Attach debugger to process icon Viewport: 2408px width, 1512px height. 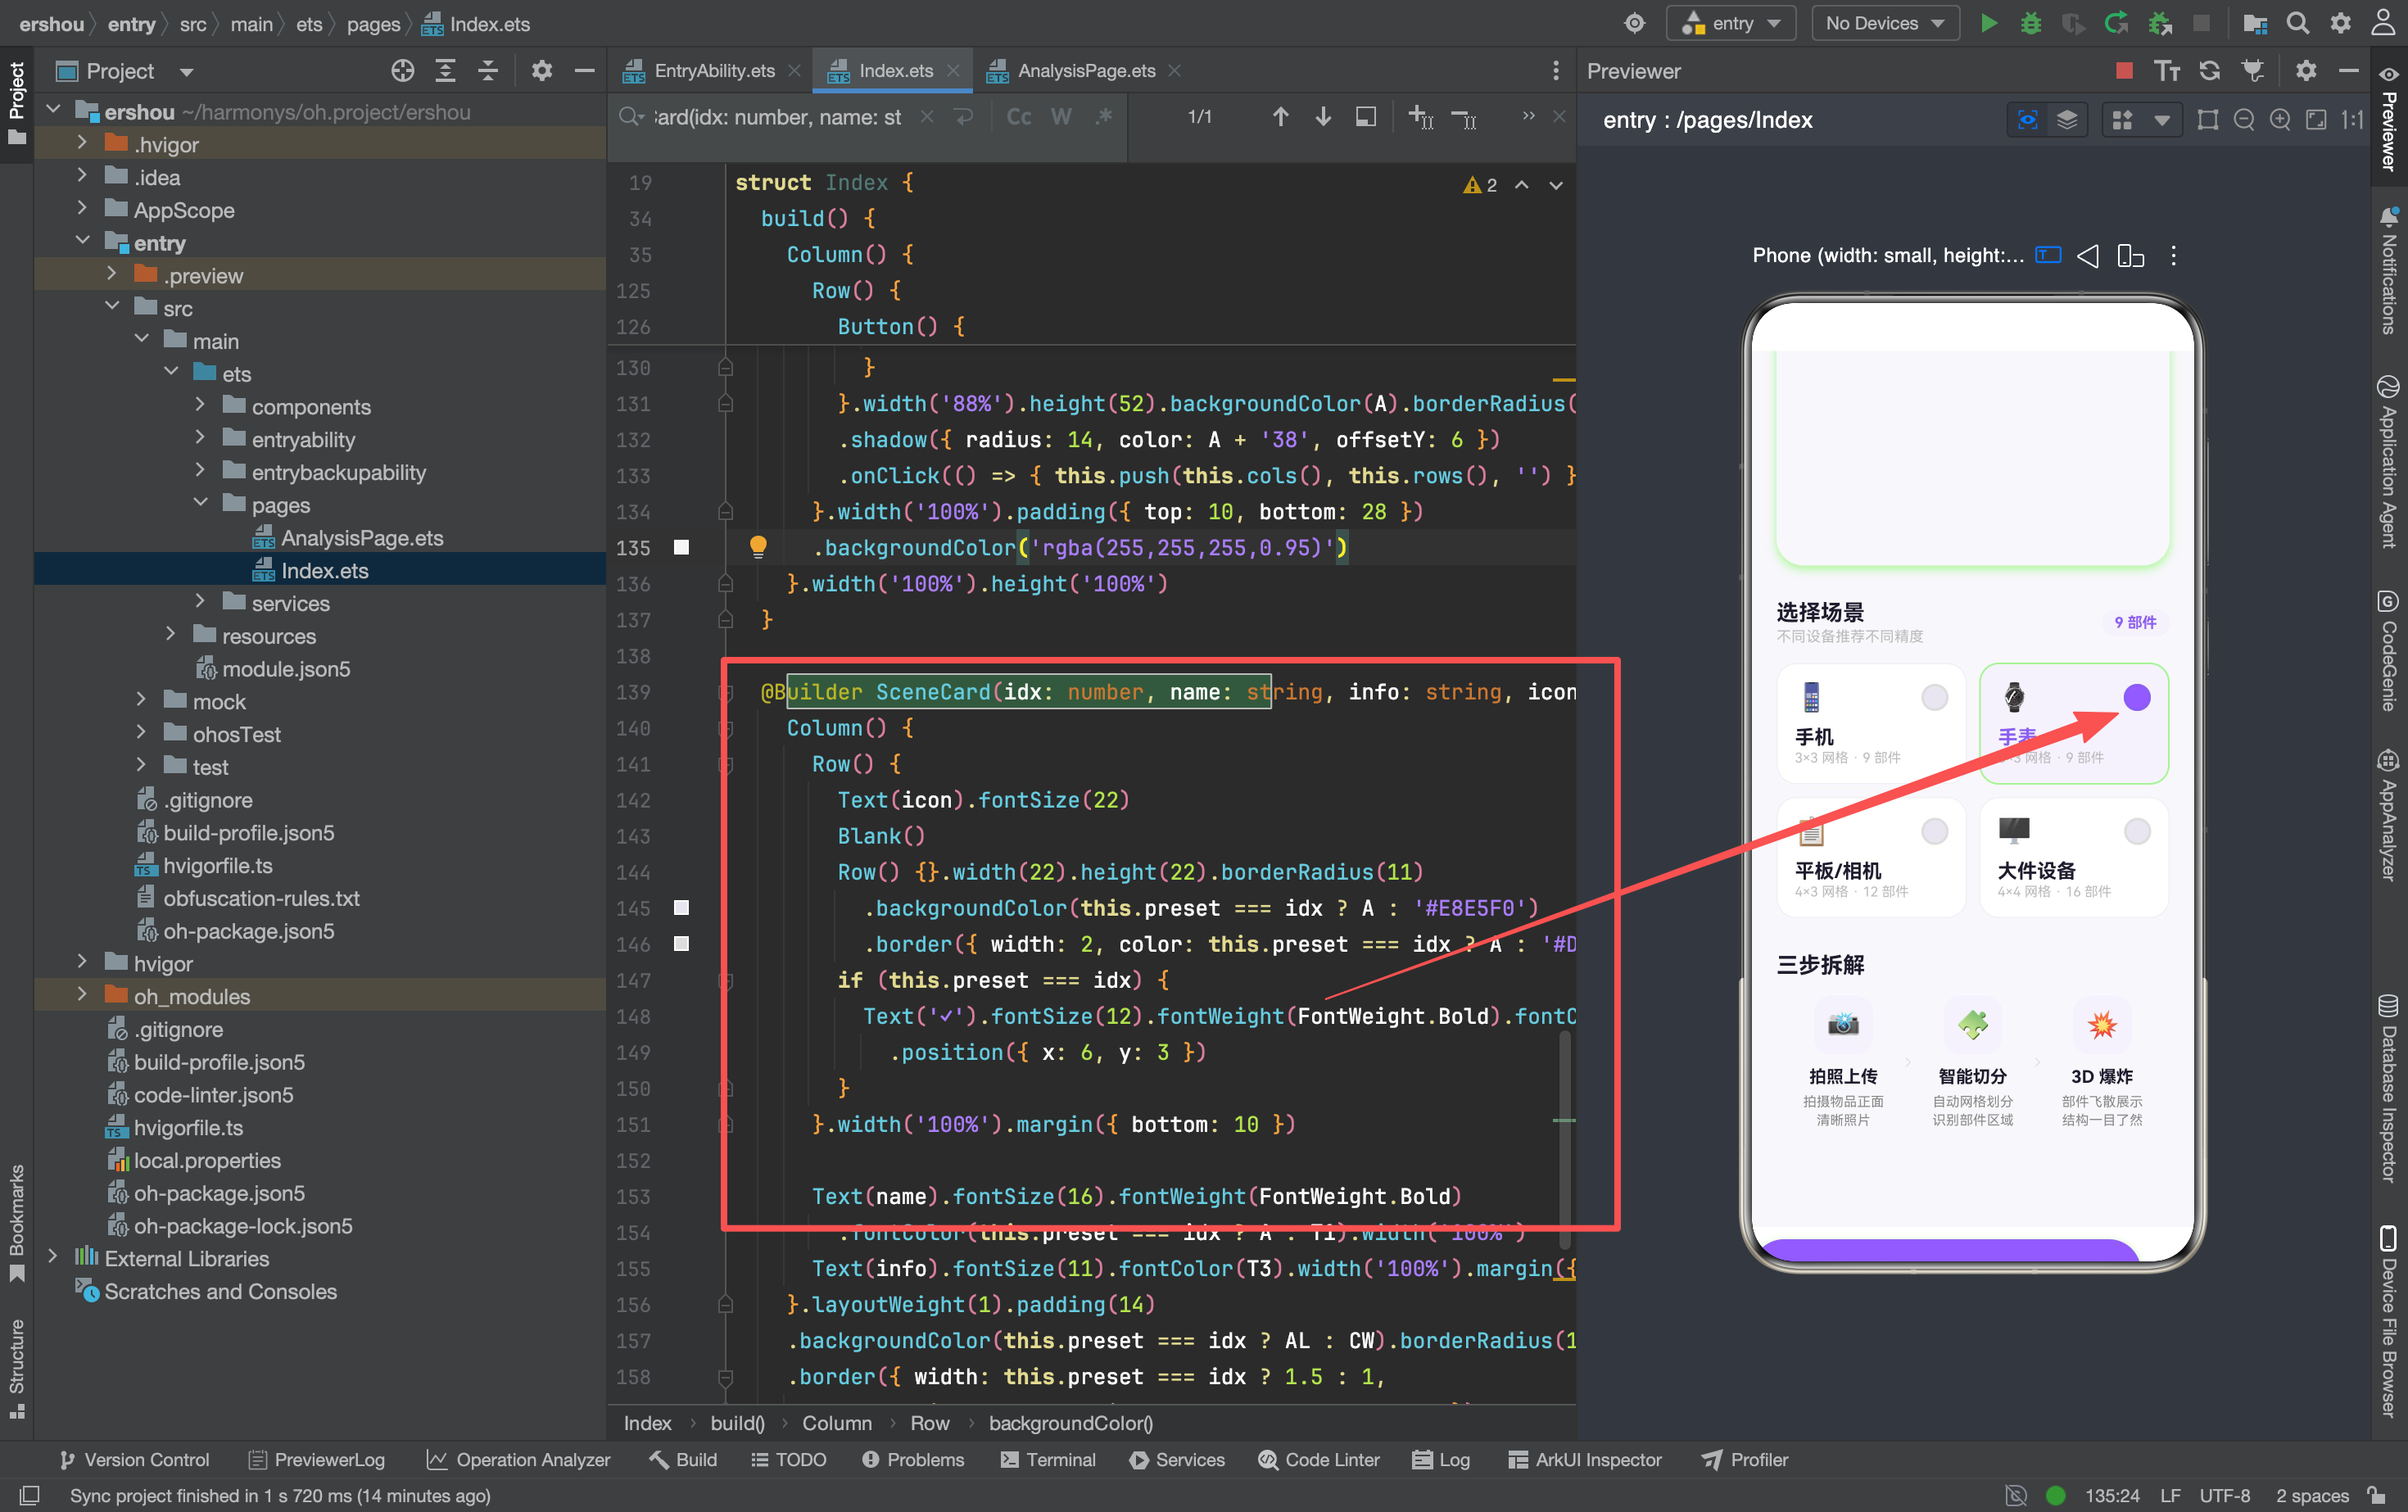pyautogui.click(x=2160, y=23)
